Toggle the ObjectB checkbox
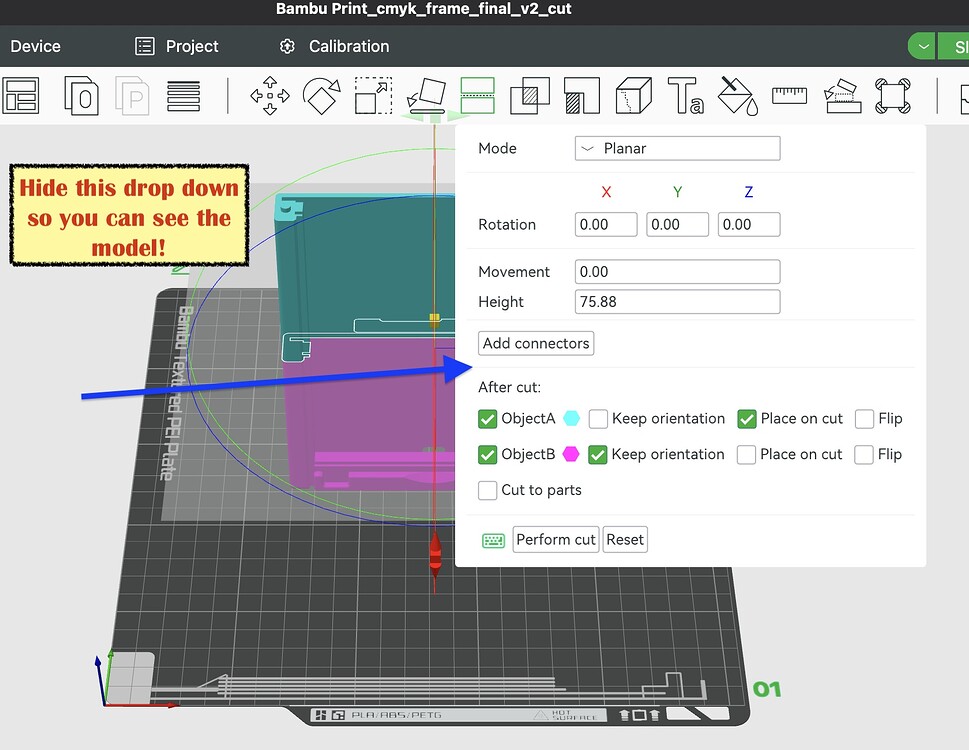This screenshot has height=750, width=969. pos(488,455)
